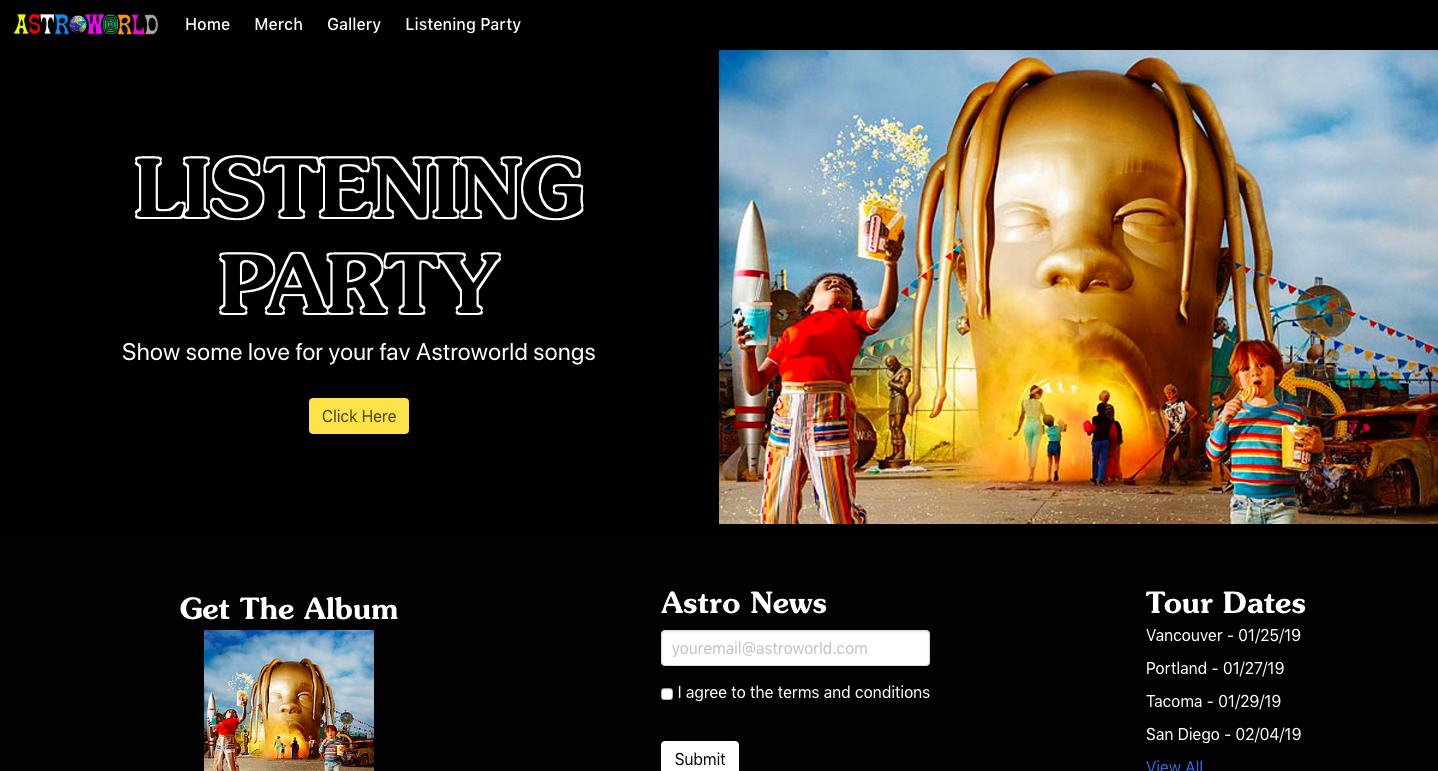1438x771 pixels.
Task: Open the small album cover thumbnail
Action: [289, 700]
